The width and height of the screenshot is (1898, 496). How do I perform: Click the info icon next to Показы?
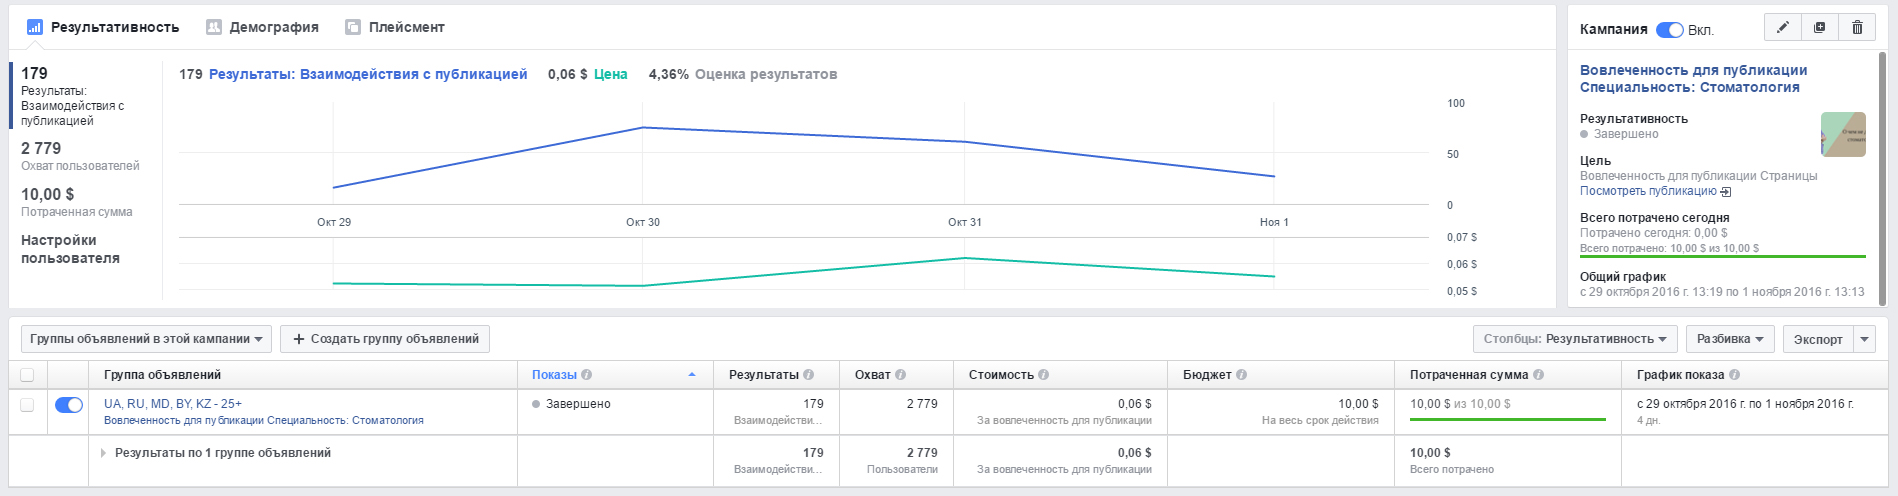[x=587, y=375]
